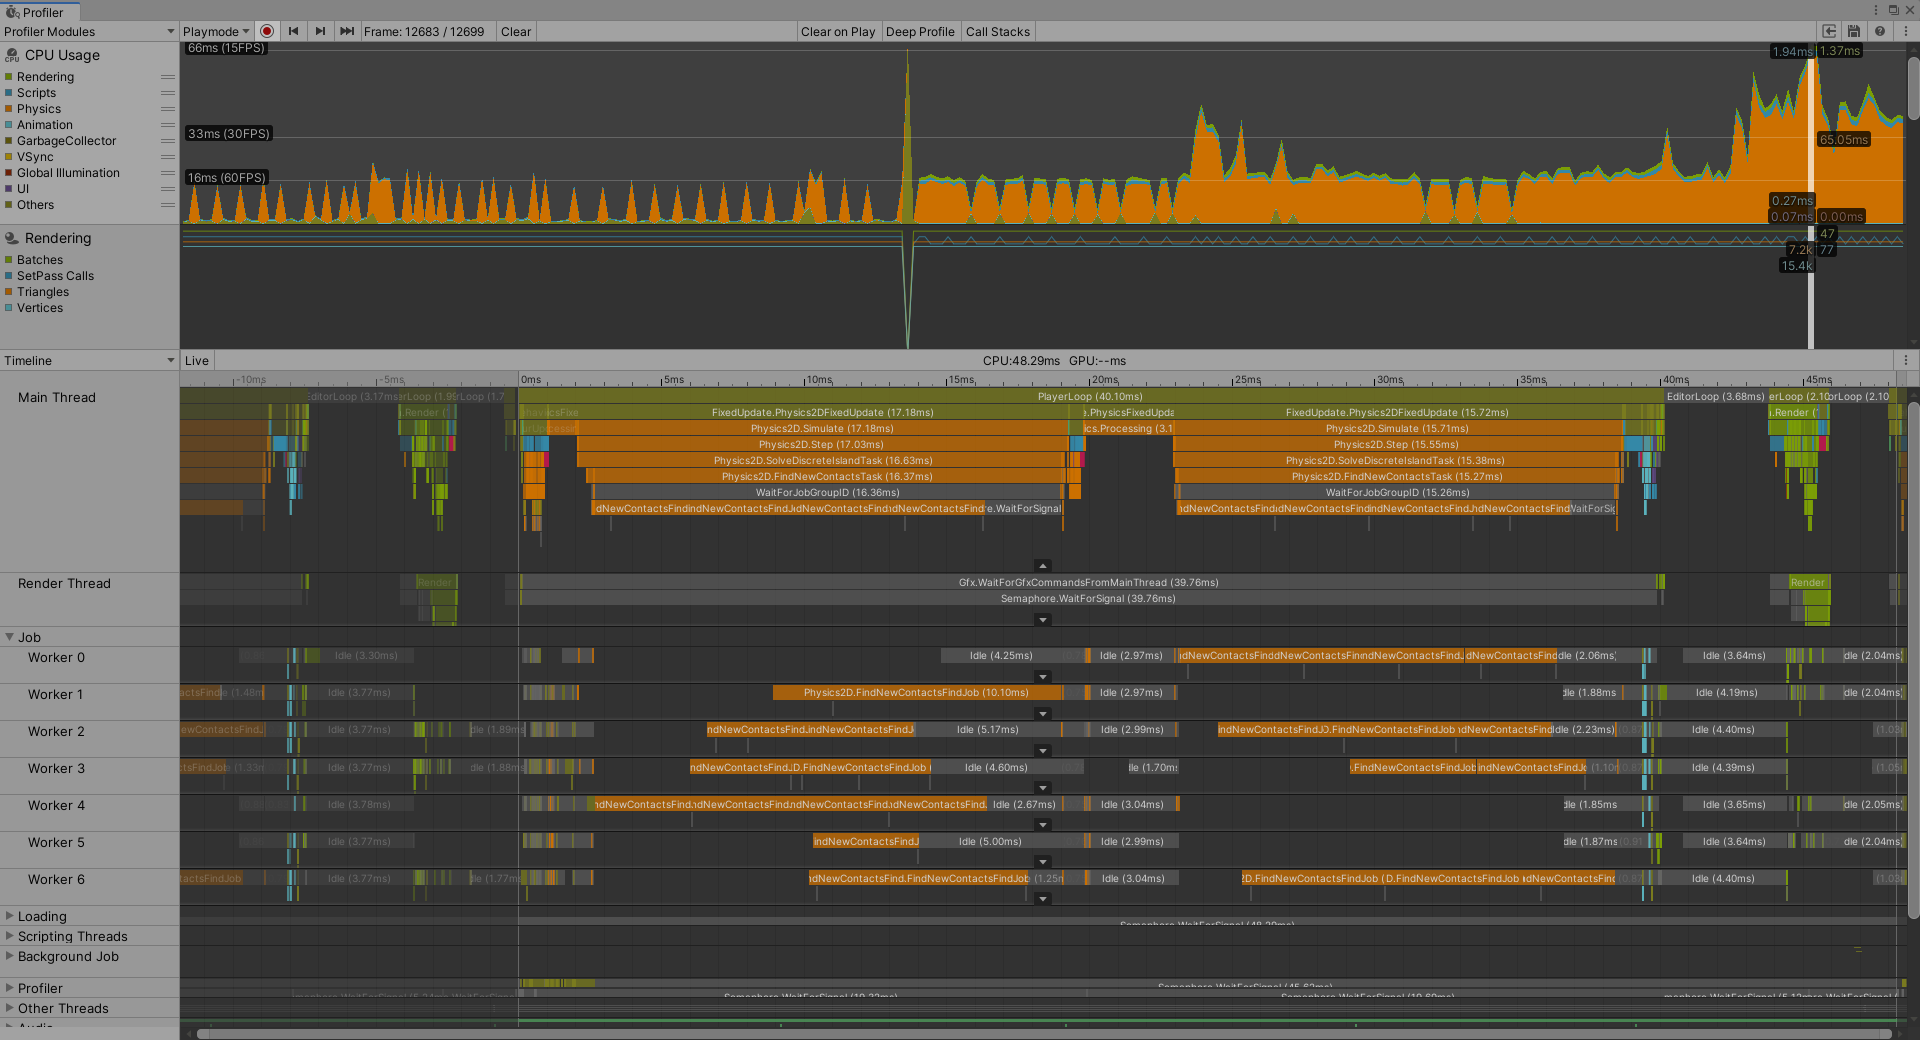Image resolution: width=1920 pixels, height=1040 pixels.
Task: Click the drag handle beside Scripts
Action: 168,93
